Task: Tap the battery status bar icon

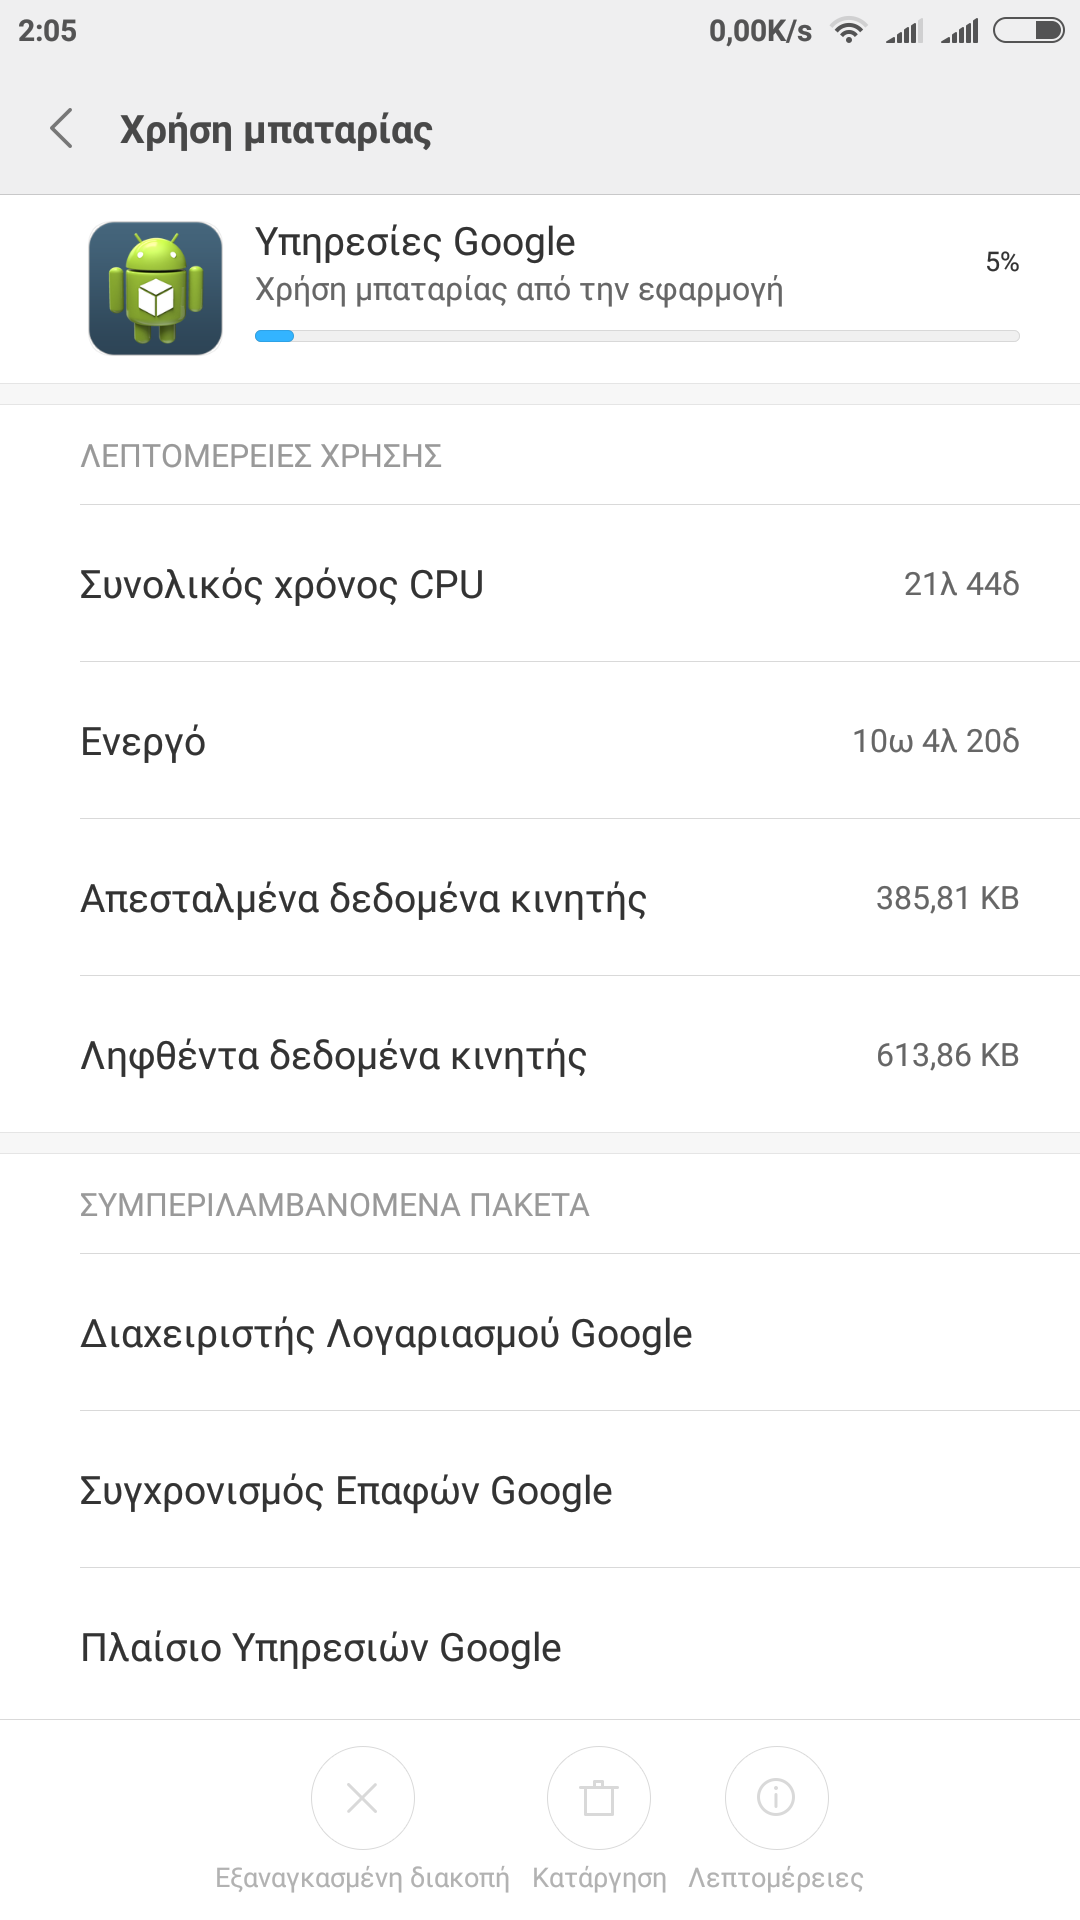Action: click(x=1028, y=31)
